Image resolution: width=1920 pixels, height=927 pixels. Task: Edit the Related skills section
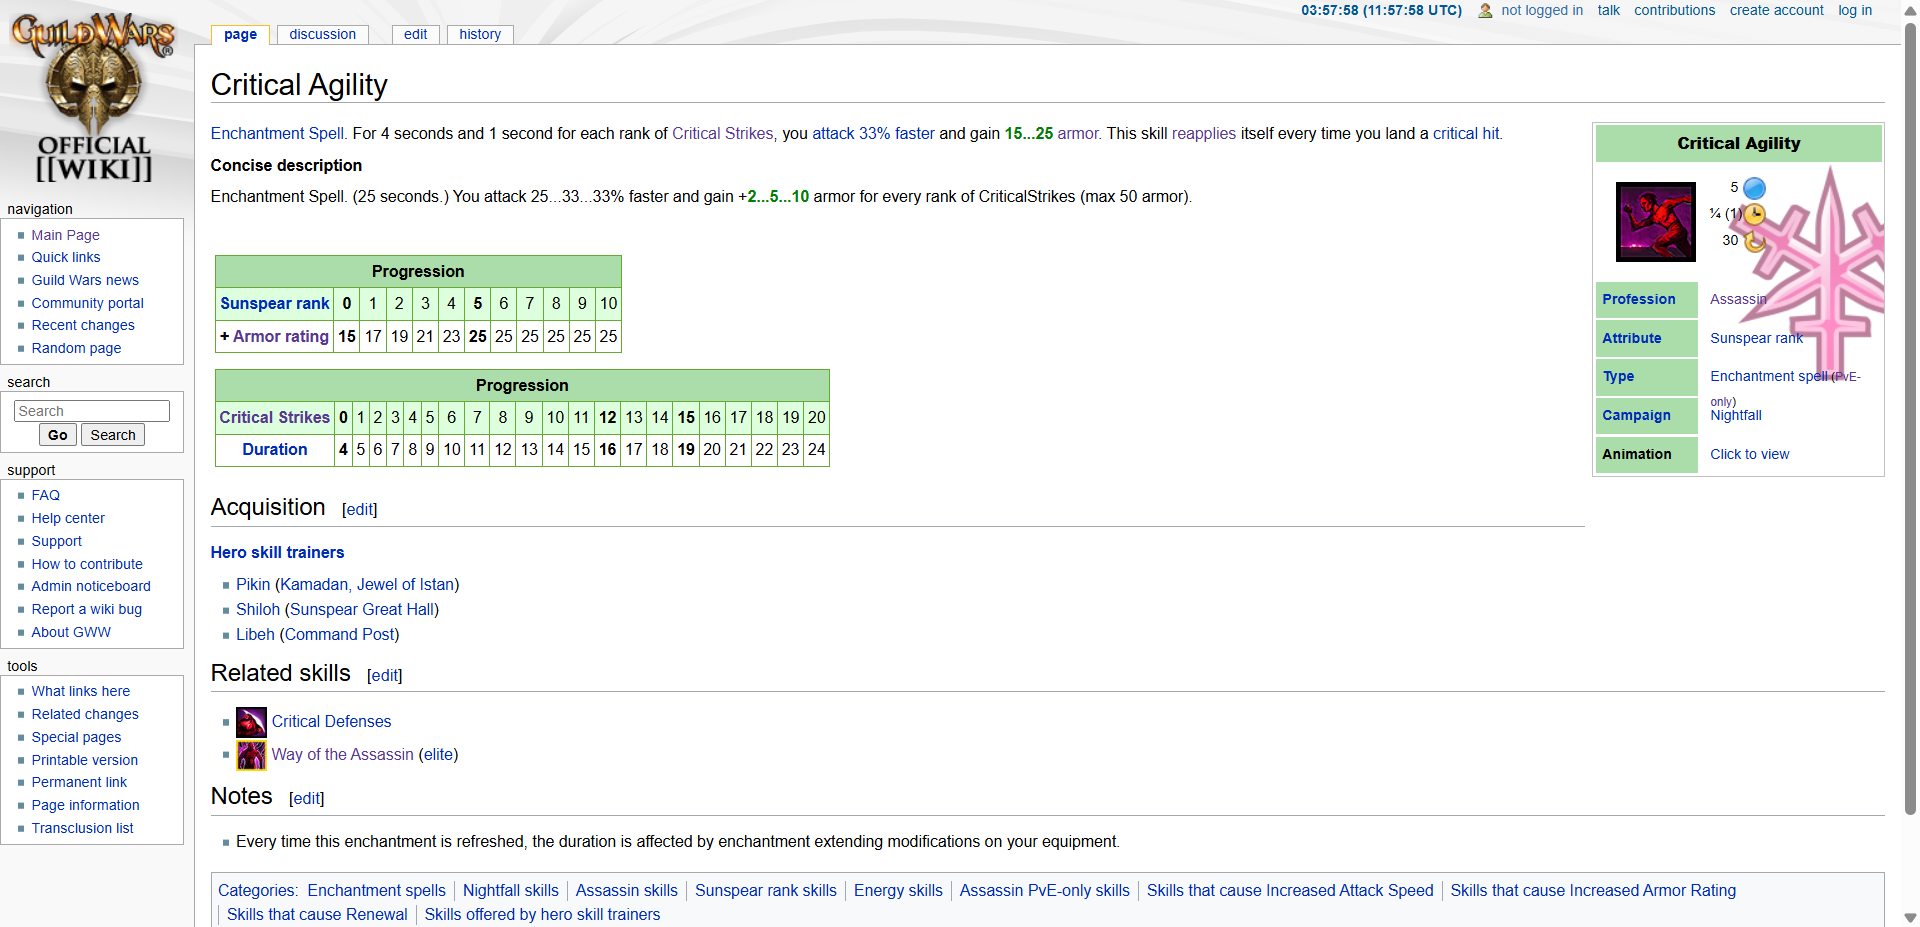(x=385, y=675)
